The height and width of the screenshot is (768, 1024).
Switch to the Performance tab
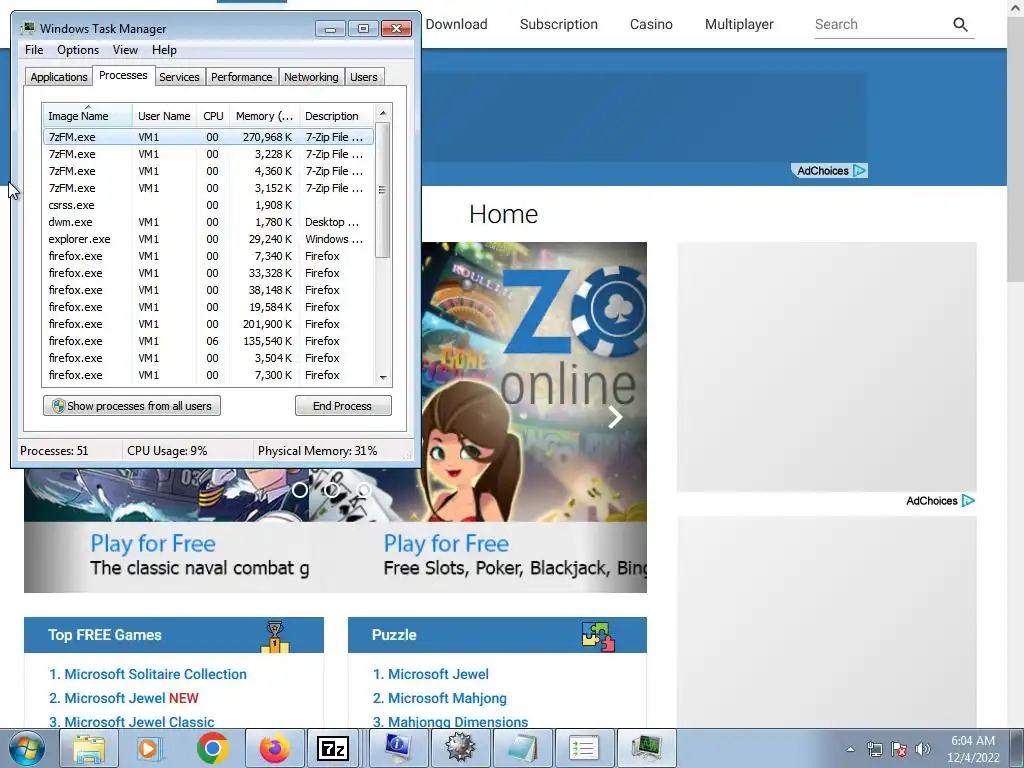[242, 77]
